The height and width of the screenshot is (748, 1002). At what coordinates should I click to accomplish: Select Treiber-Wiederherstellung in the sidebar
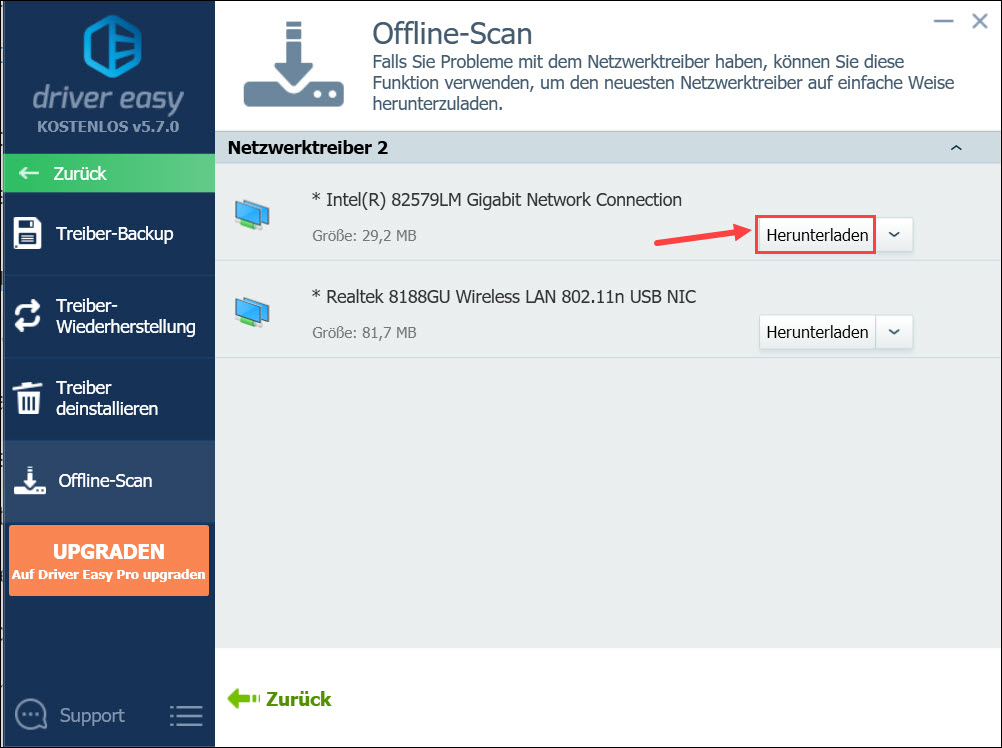(x=109, y=316)
